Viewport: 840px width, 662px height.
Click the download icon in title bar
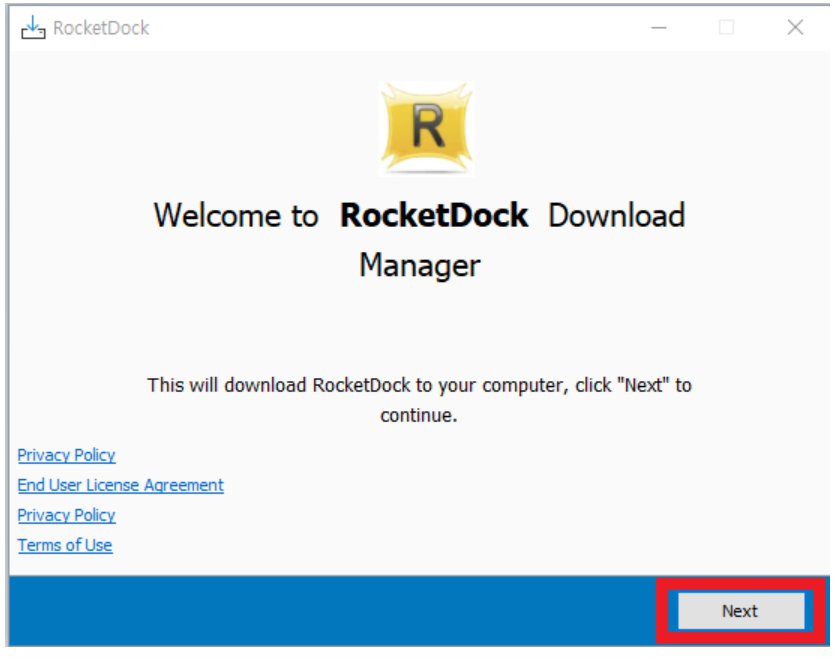point(33,28)
